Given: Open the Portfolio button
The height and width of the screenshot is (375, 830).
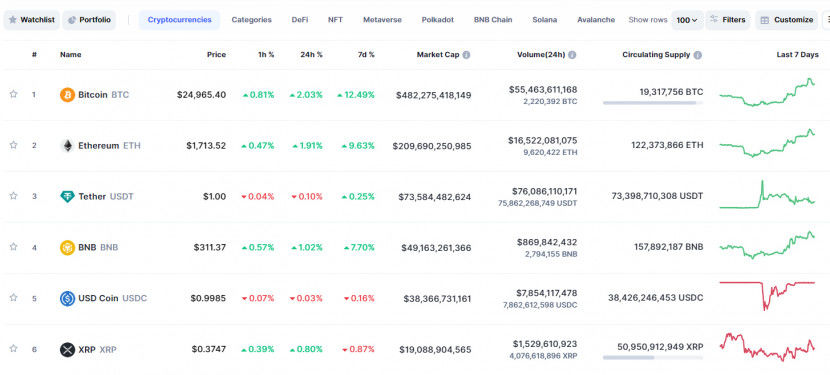Looking at the screenshot, I should pos(89,20).
